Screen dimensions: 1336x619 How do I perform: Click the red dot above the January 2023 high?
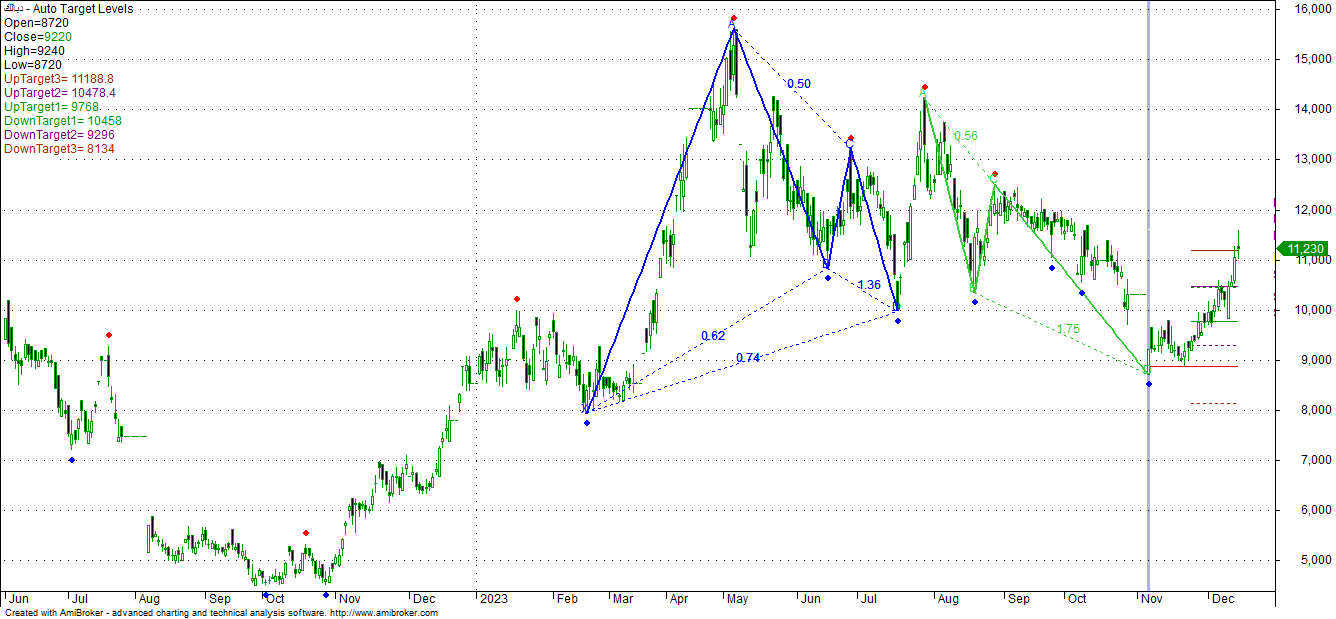coord(517,299)
